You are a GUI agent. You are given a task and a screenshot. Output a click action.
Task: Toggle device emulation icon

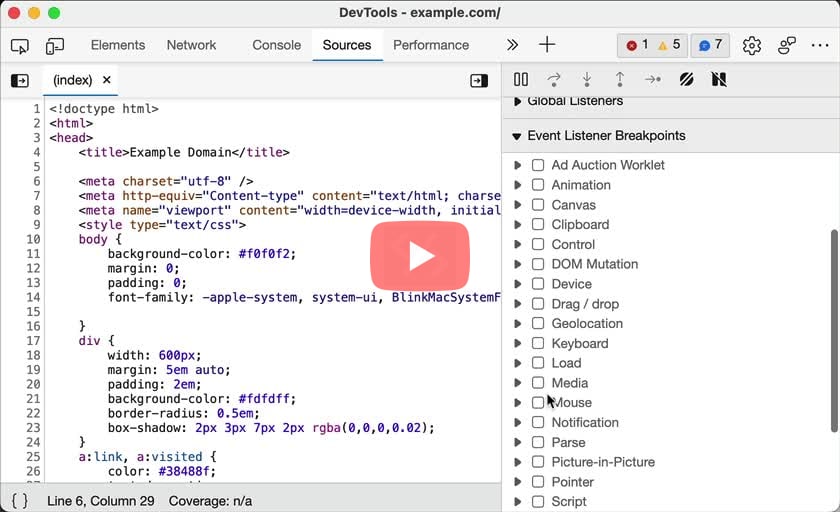pyautogui.click(x=55, y=46)
